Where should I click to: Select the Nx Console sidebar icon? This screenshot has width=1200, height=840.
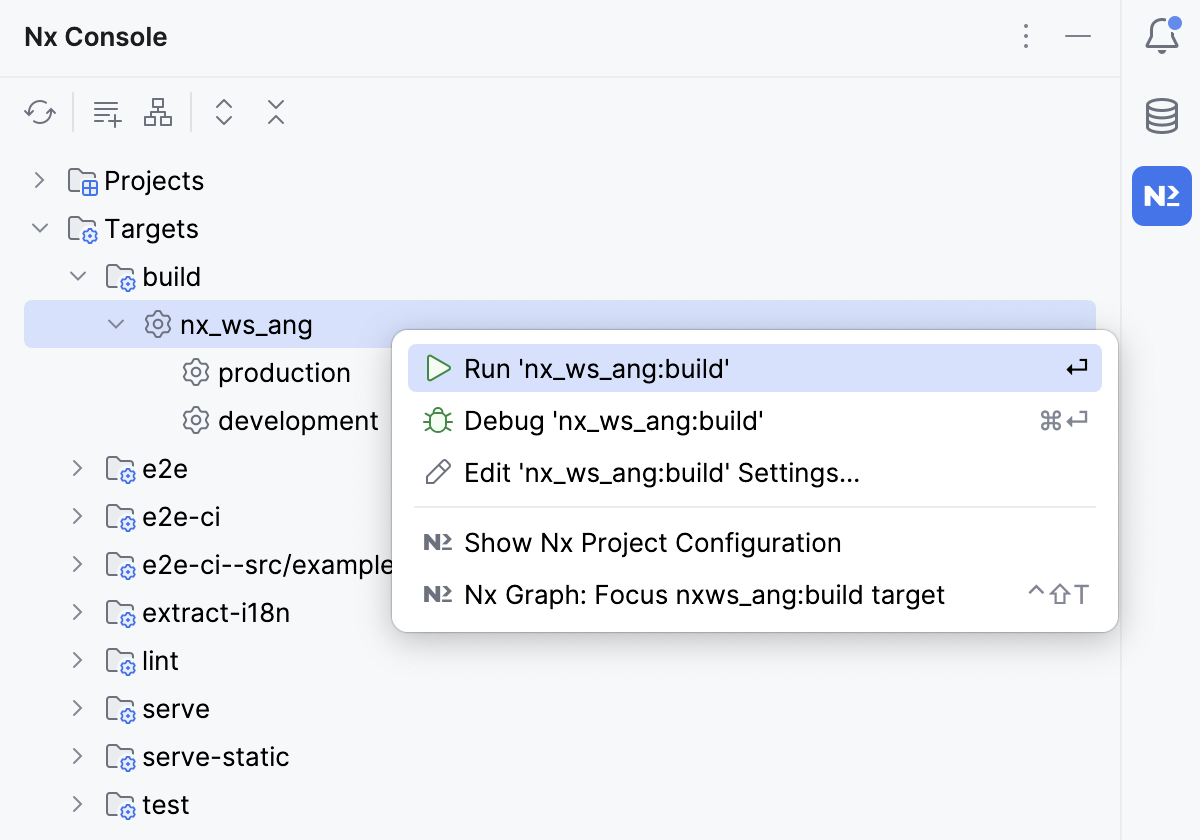coord(1161,196)
